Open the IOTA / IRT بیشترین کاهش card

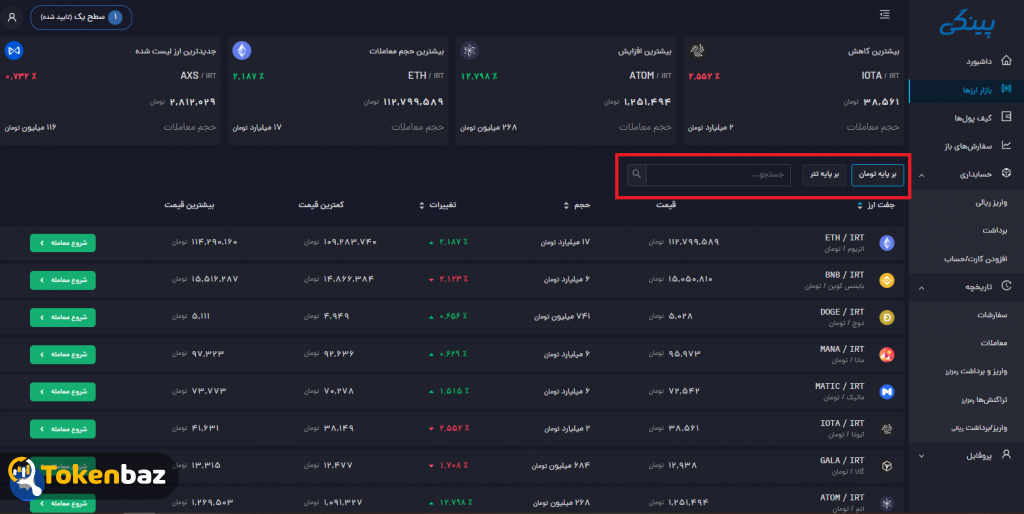(x=794, y=90)
